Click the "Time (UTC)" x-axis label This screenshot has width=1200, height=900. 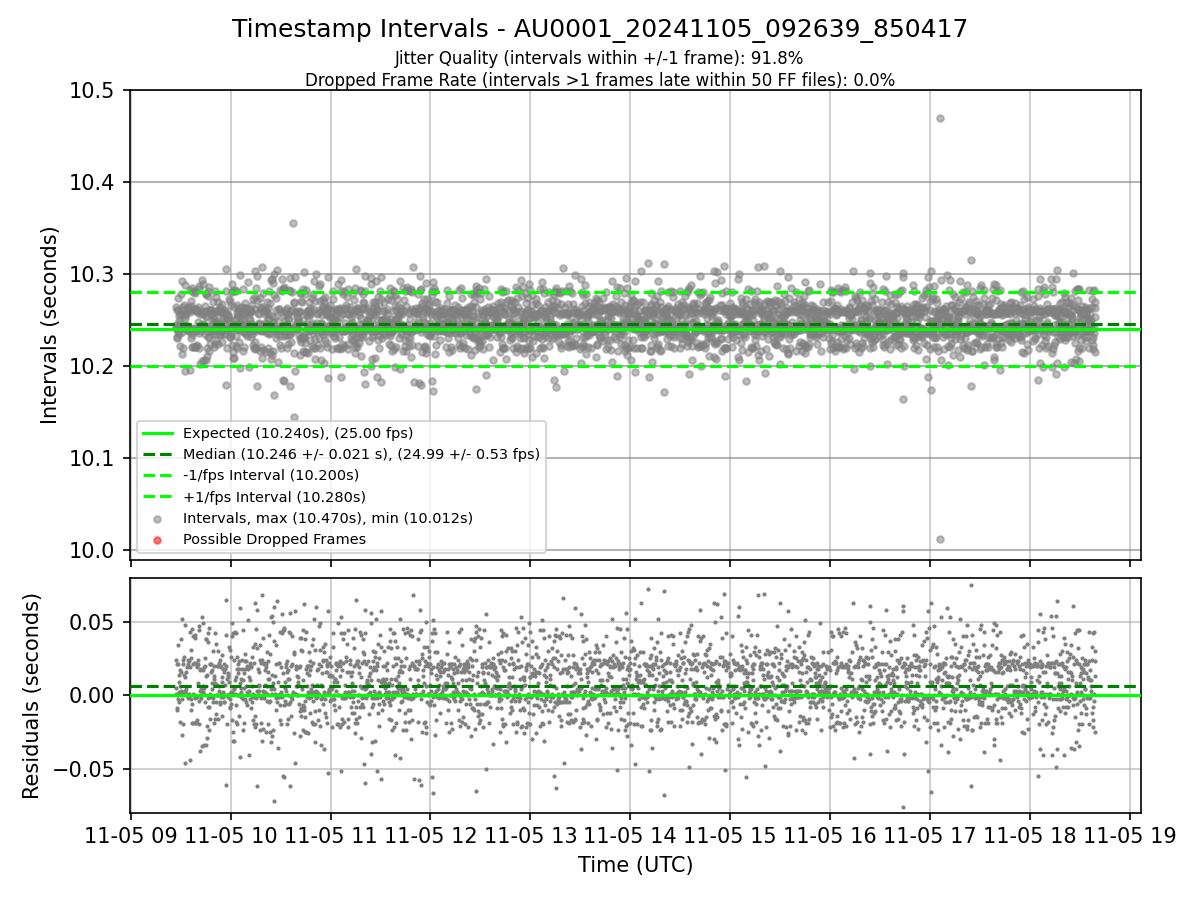(x=635, y=865)
